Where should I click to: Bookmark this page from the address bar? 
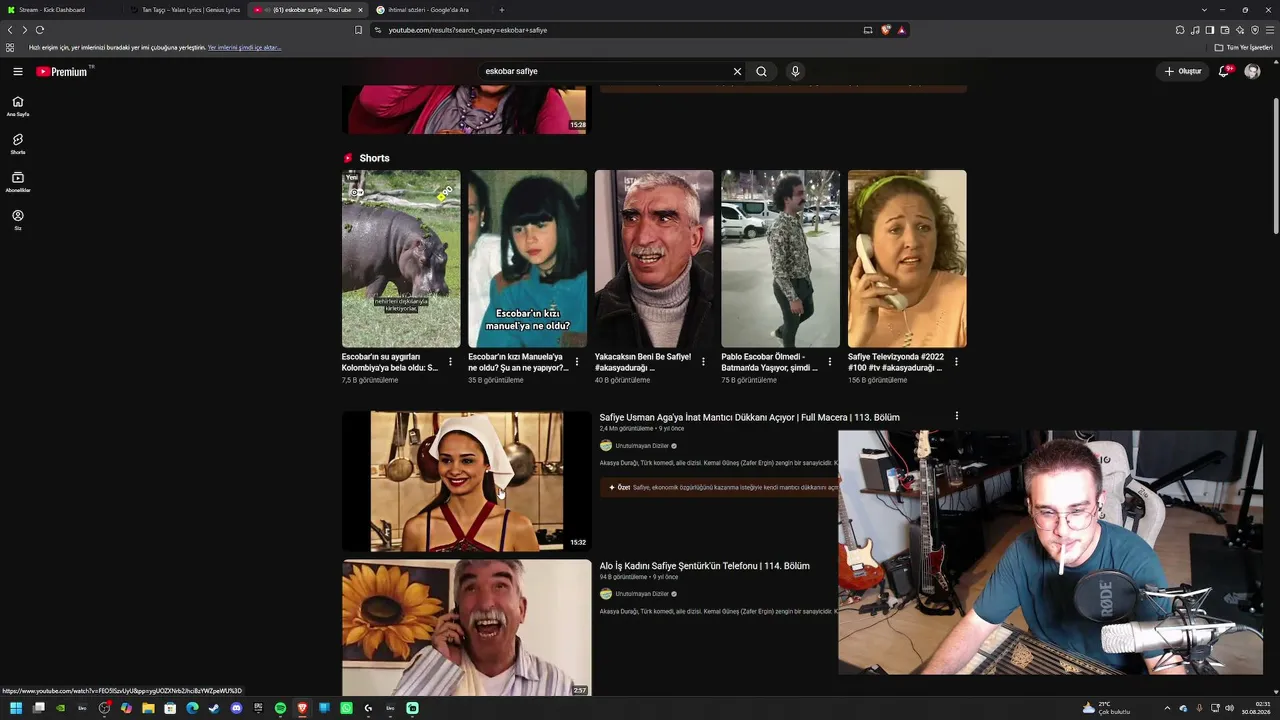pos(358,30)
